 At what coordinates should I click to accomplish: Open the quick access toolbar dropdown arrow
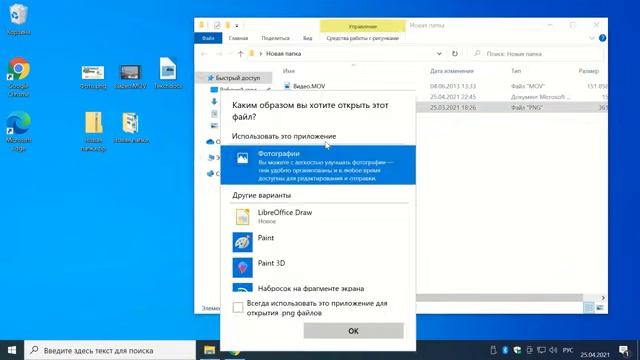tap(237, 25)
